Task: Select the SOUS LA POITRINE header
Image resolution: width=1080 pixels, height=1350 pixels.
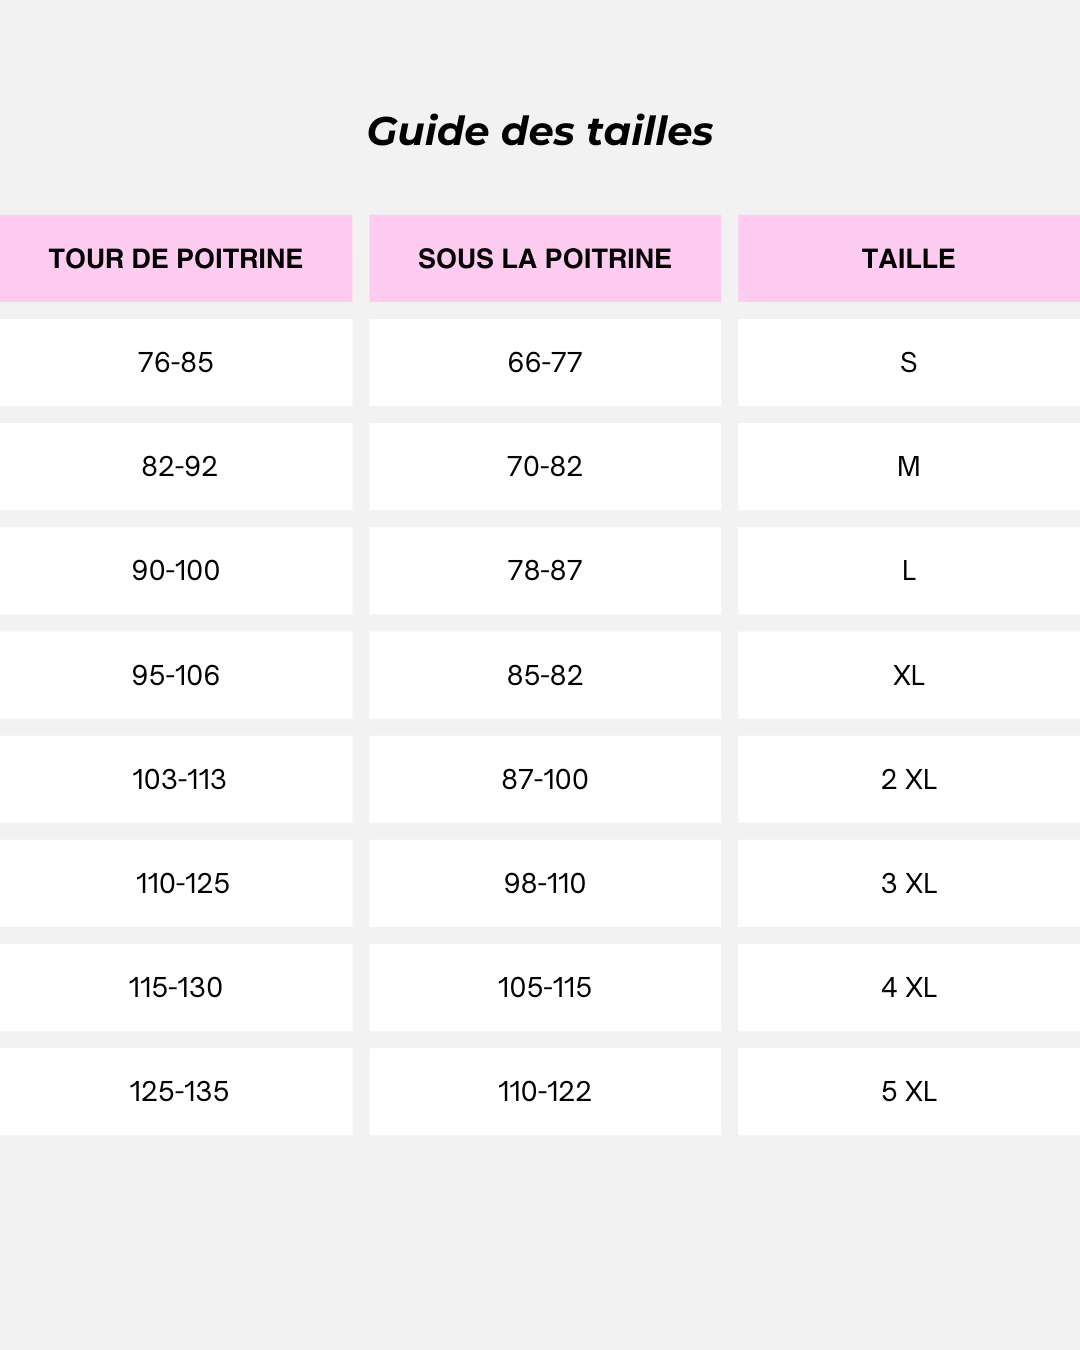Action: pos(545,258)
